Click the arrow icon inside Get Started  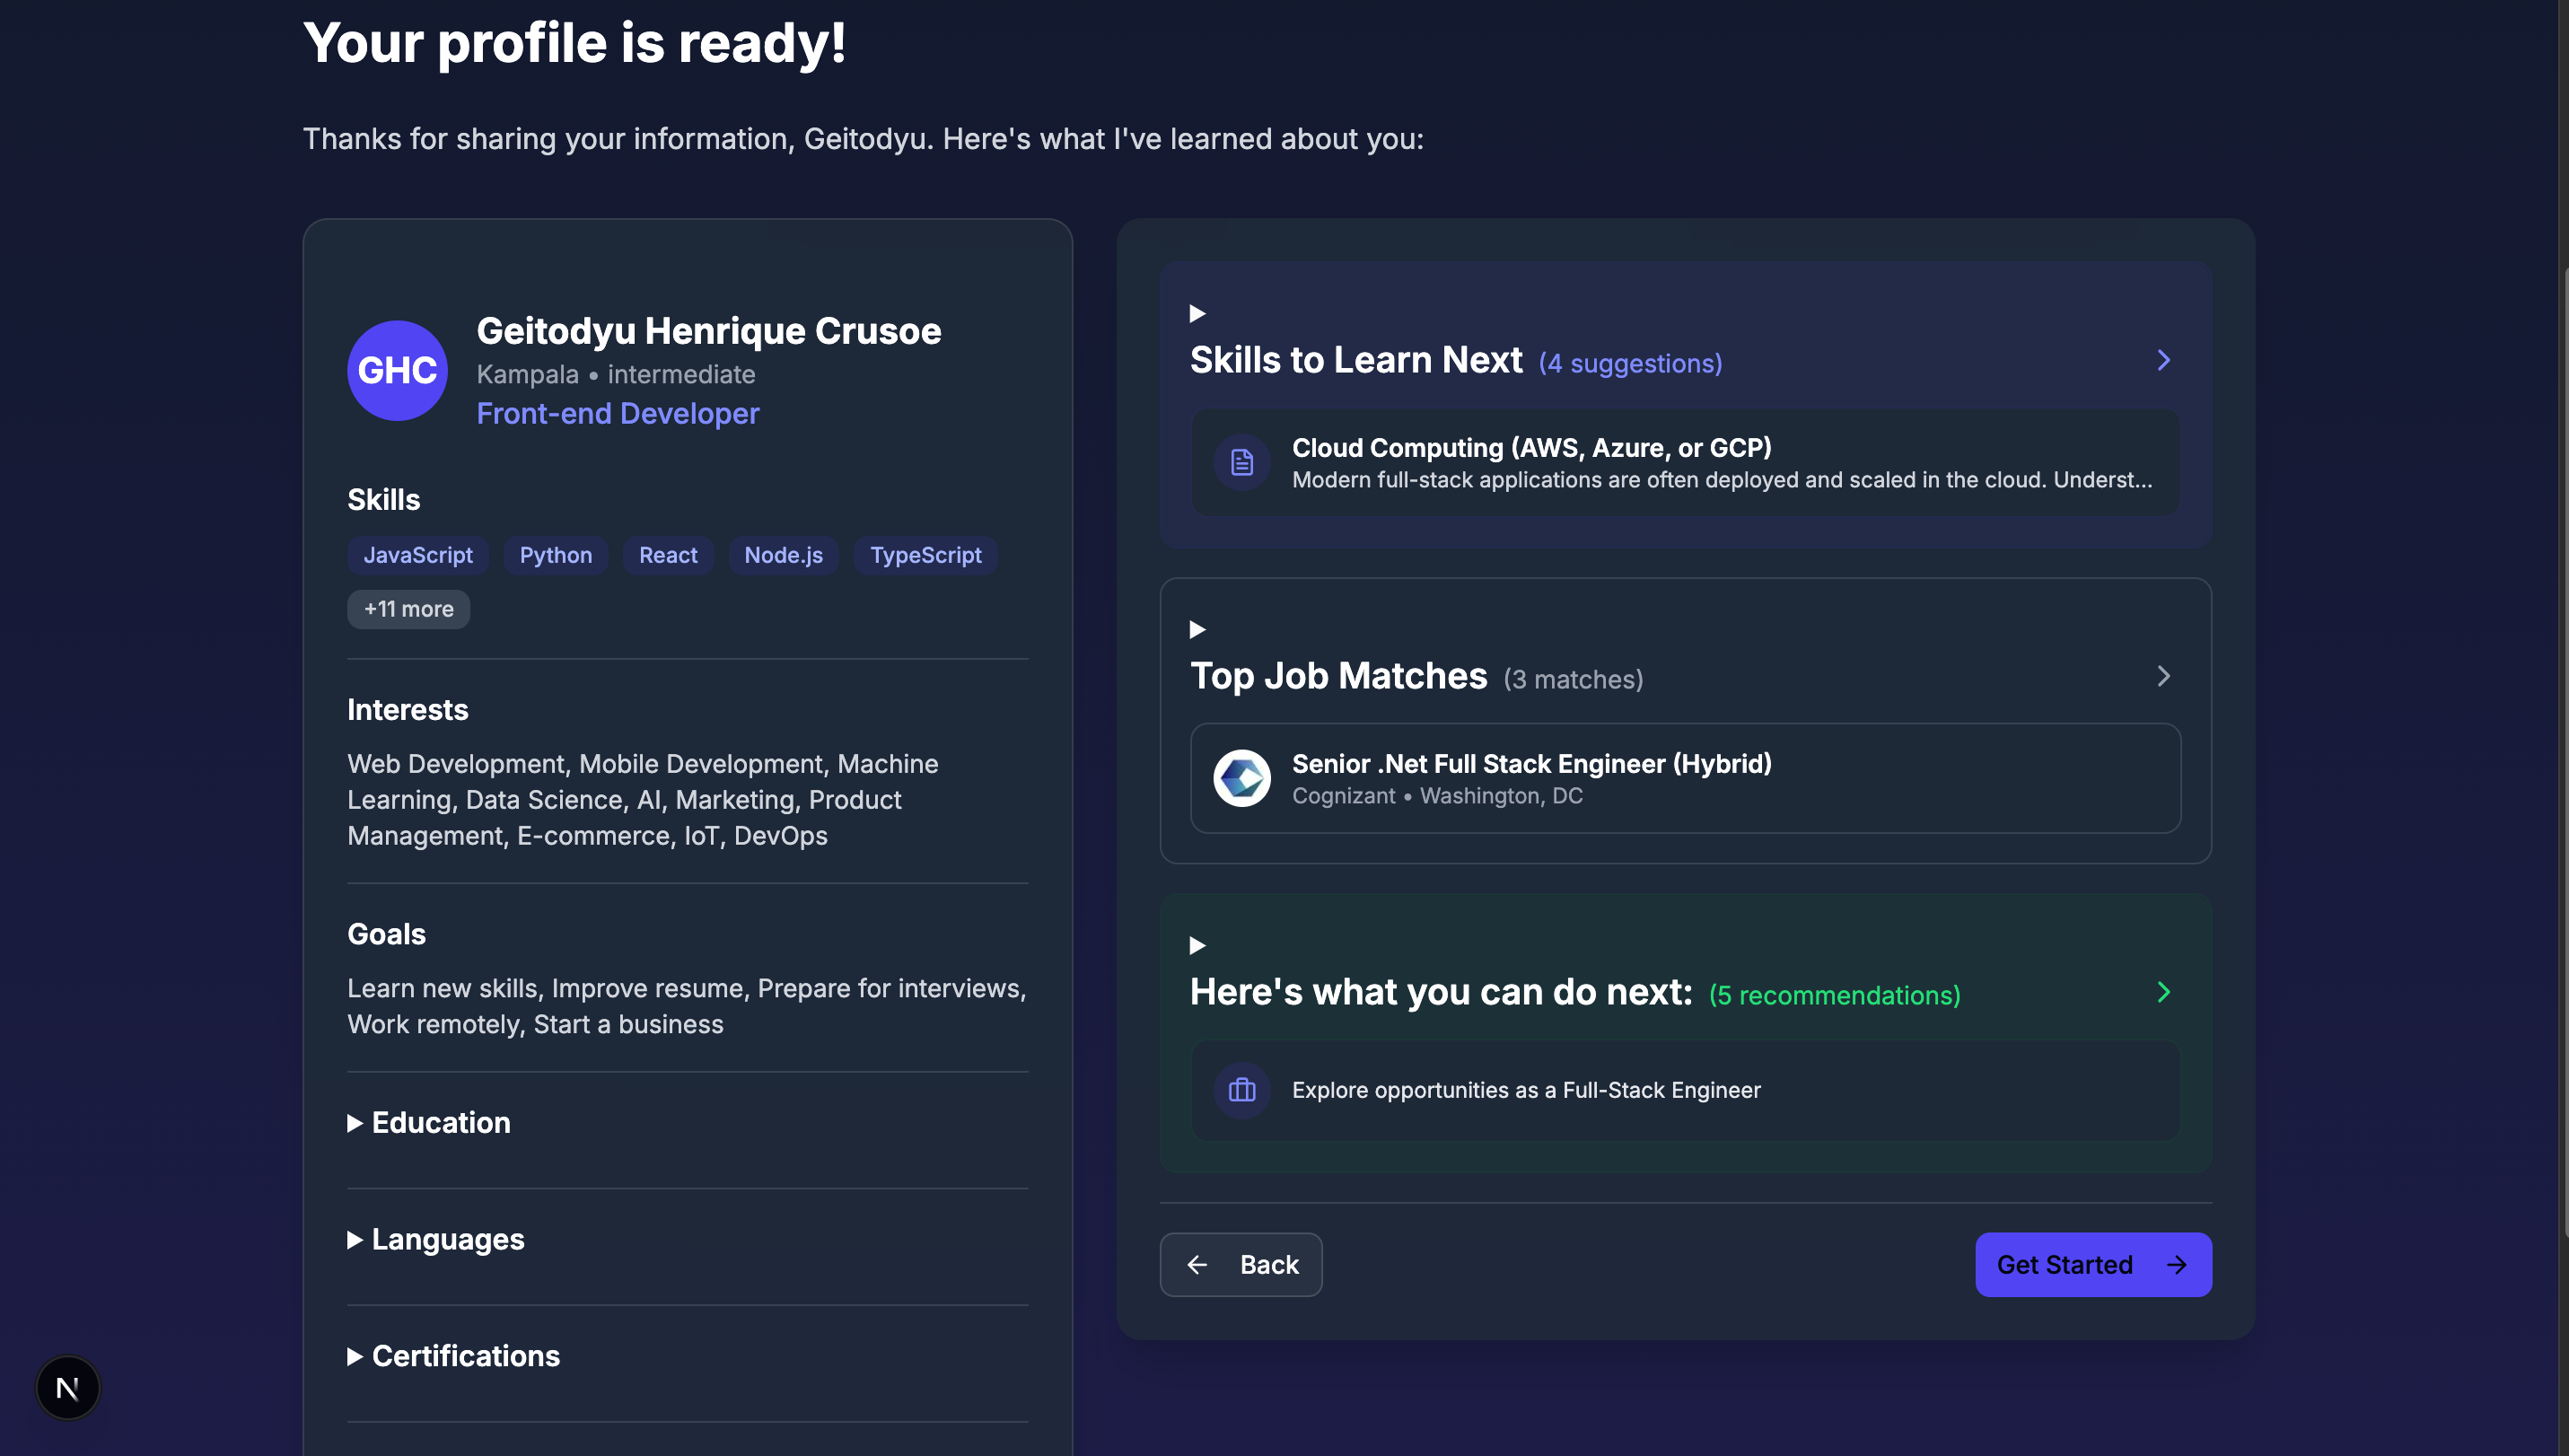coord(2177,1264)
